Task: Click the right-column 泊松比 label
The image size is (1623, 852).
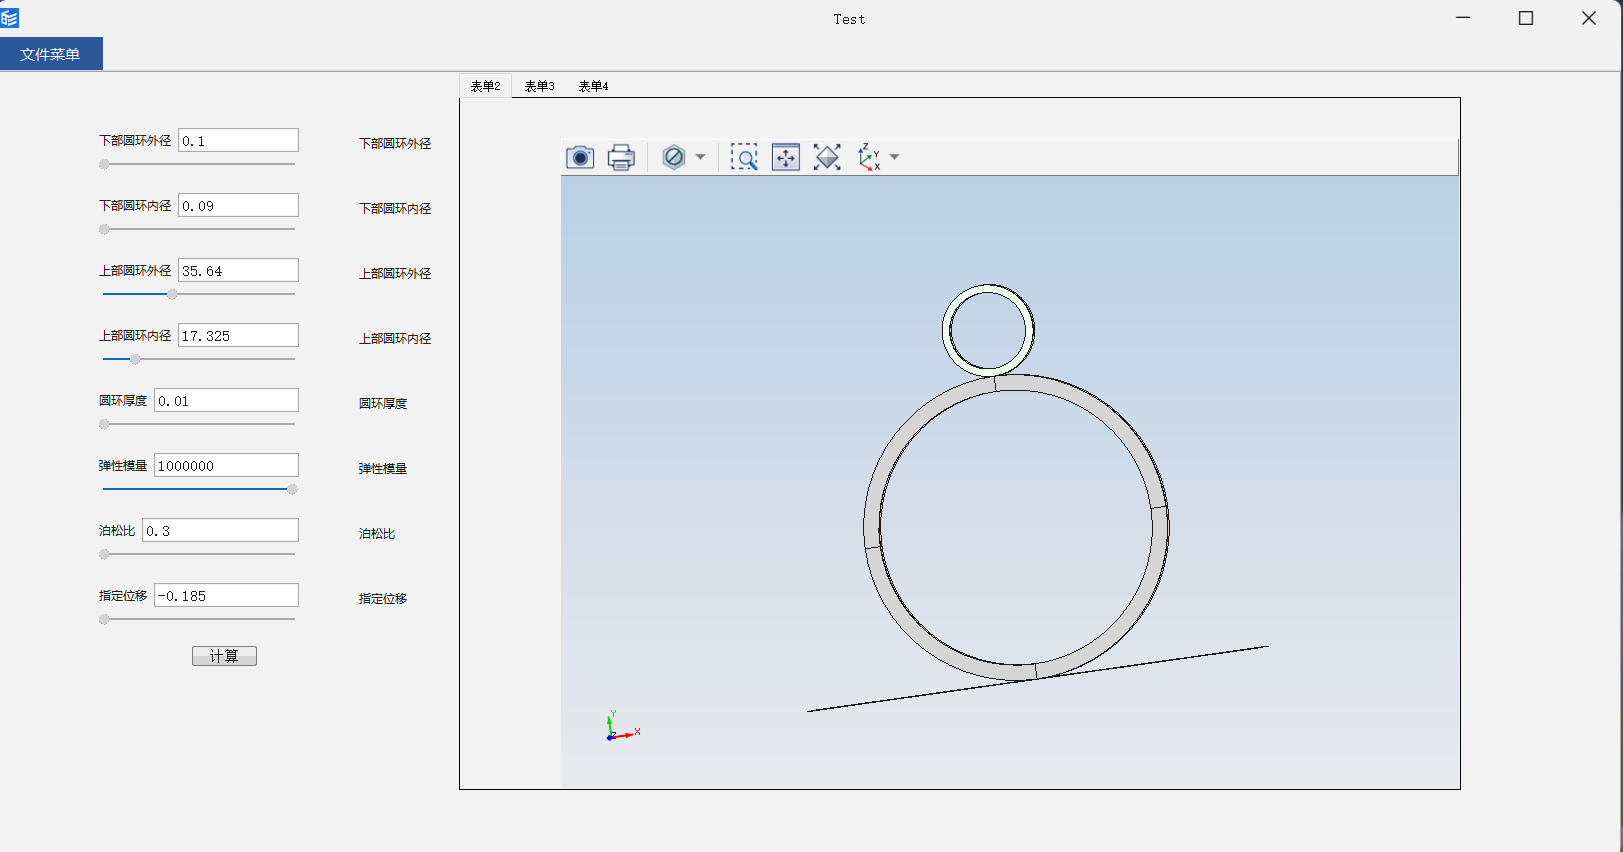Action: pos(377,533)
